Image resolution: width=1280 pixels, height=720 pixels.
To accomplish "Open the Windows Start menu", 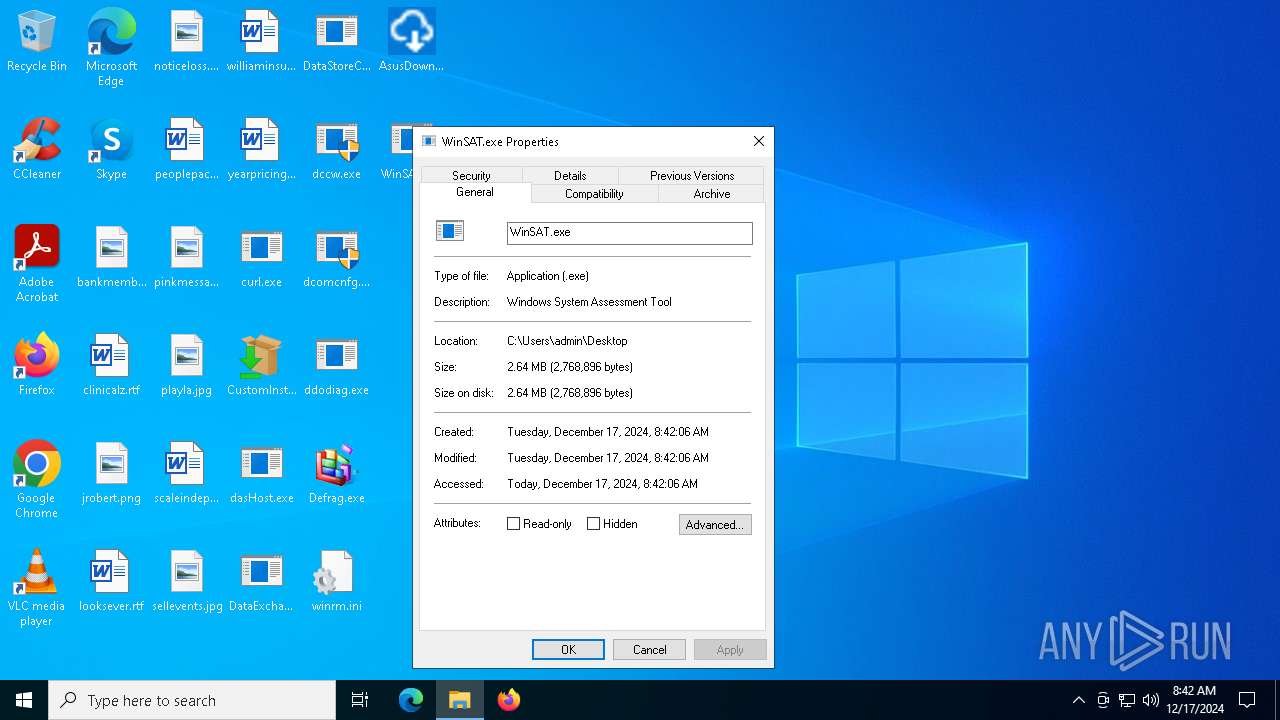I will (24, 700).
